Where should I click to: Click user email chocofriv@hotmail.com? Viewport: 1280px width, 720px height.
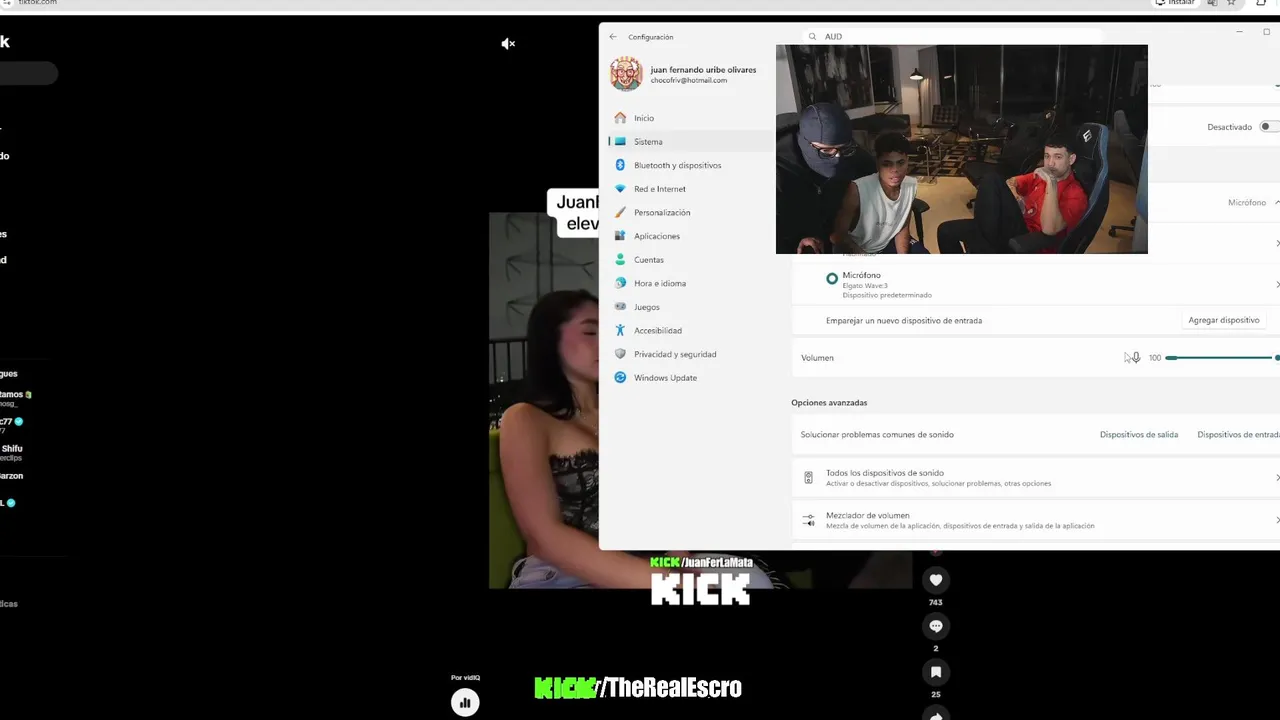(x=688, y=80)
